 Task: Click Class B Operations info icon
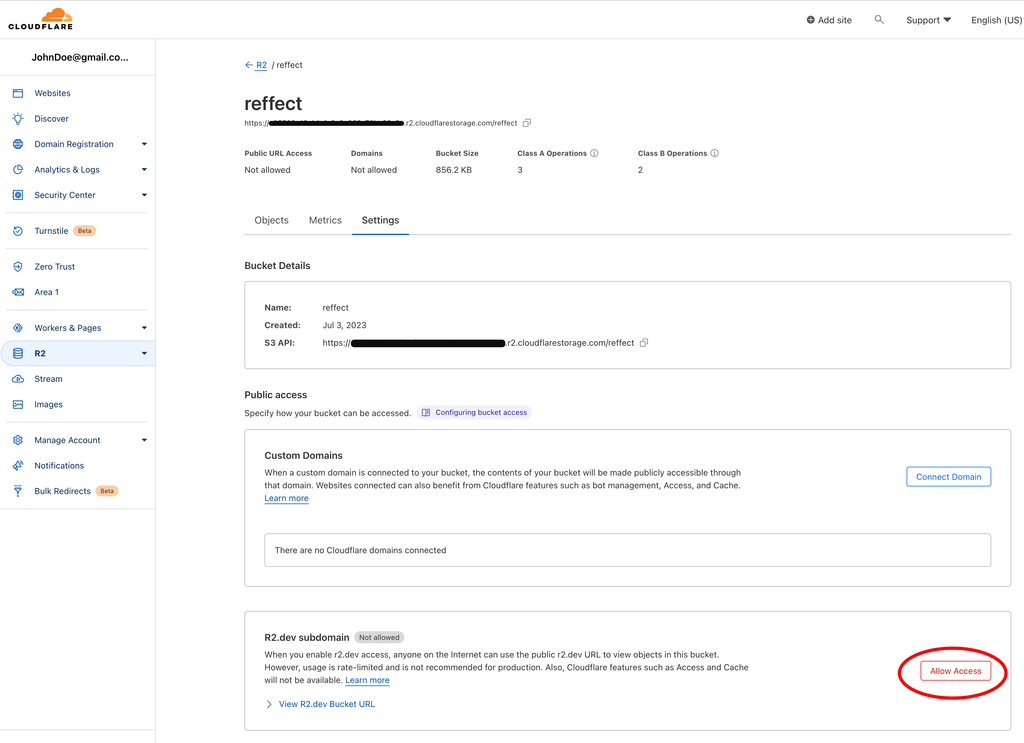click(714, 154)
